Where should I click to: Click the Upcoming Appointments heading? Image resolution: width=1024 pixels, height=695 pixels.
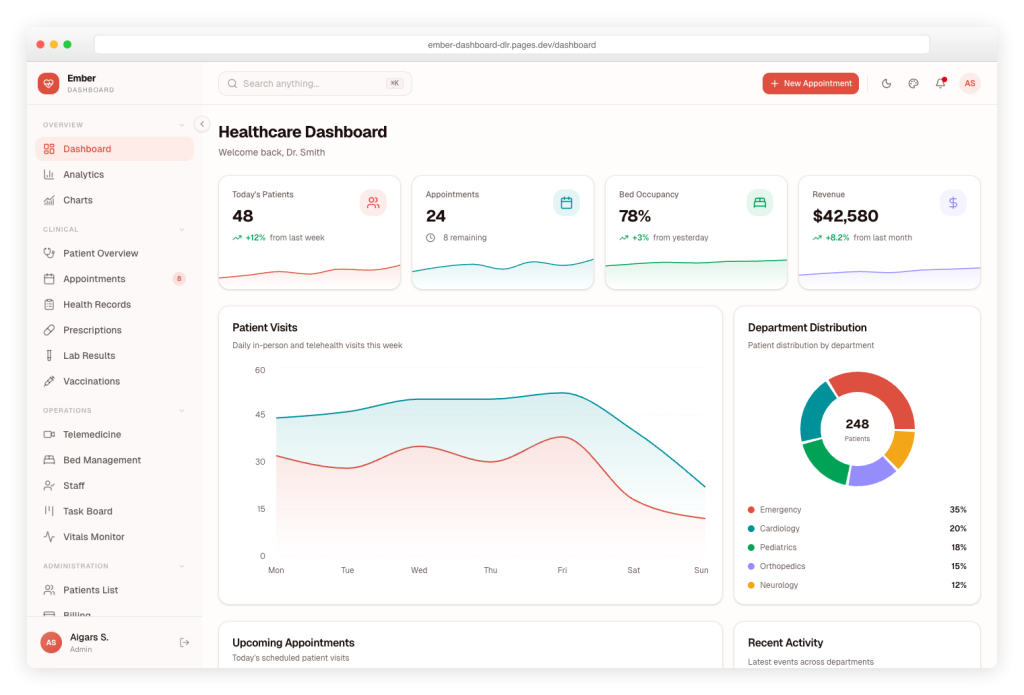(x=293, y=643)
